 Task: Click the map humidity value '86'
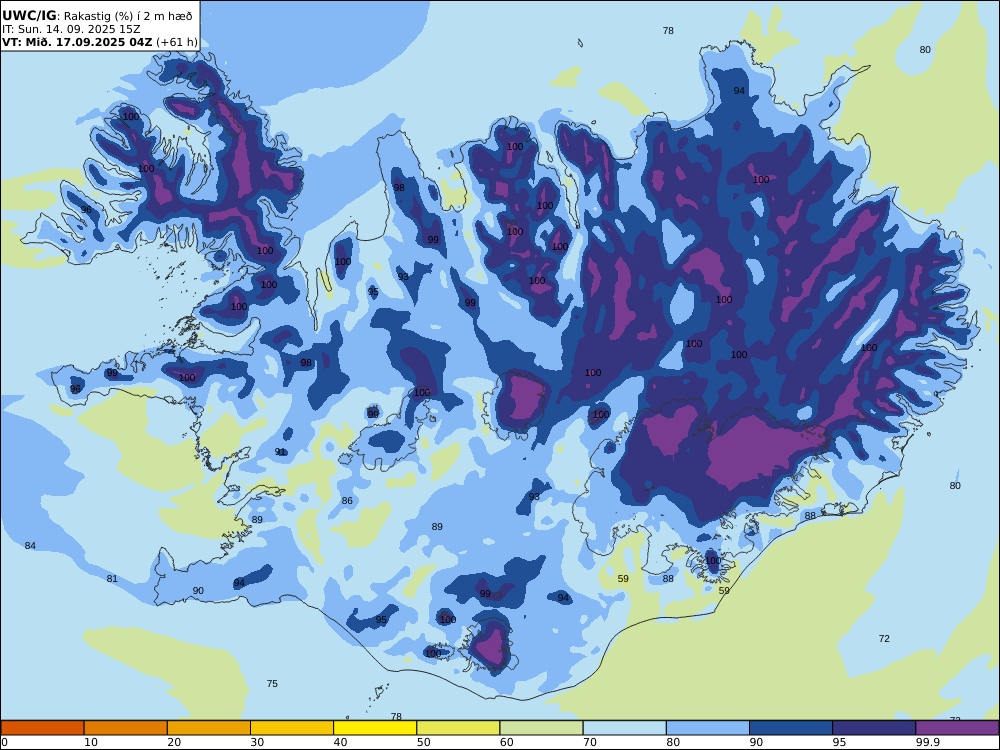point(347,501)
